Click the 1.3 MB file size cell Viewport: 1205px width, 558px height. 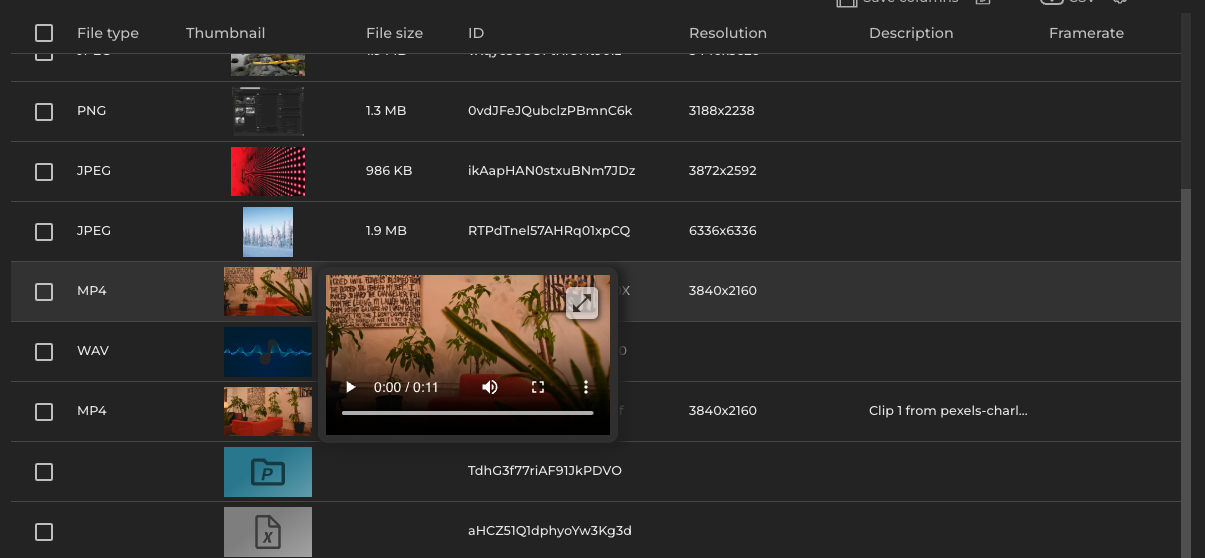[386, 111]
